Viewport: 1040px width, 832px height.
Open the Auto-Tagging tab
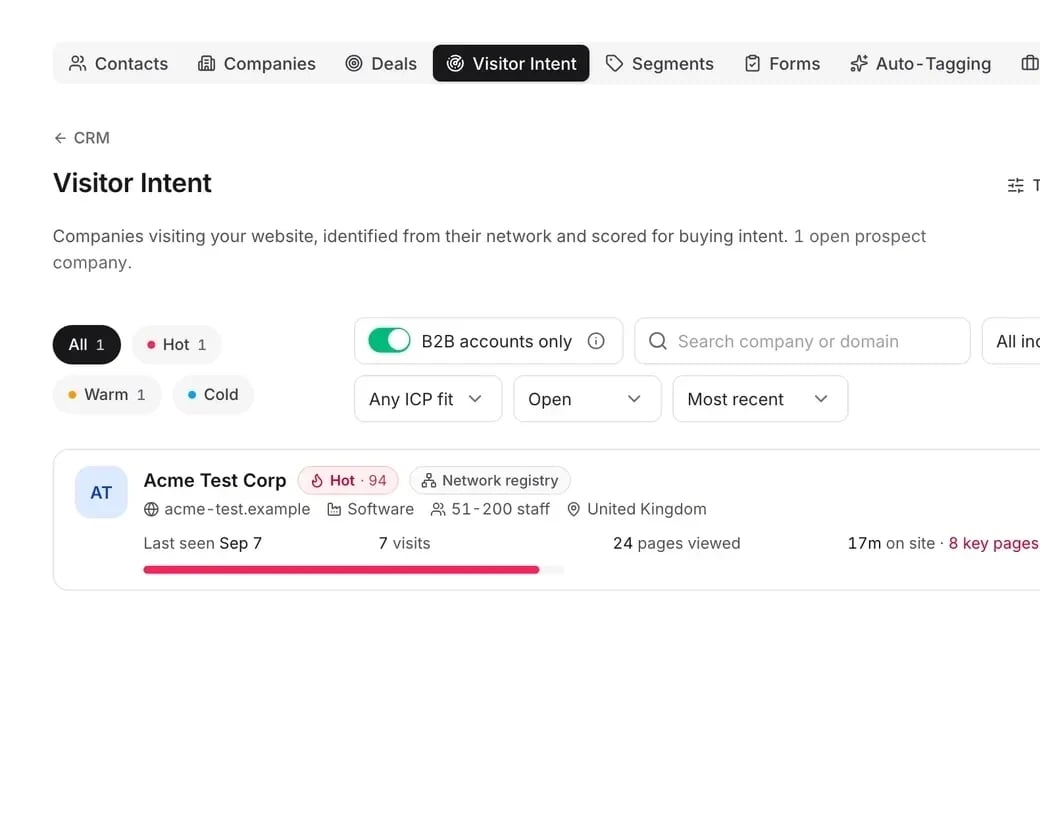[x=921, y=64]
